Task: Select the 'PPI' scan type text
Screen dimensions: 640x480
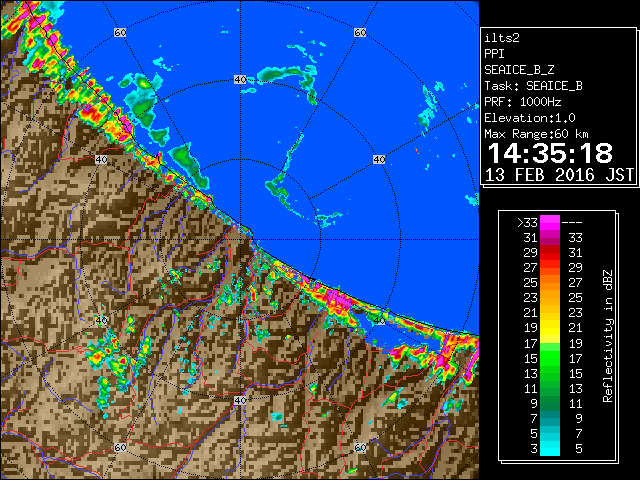Action: 494,54
